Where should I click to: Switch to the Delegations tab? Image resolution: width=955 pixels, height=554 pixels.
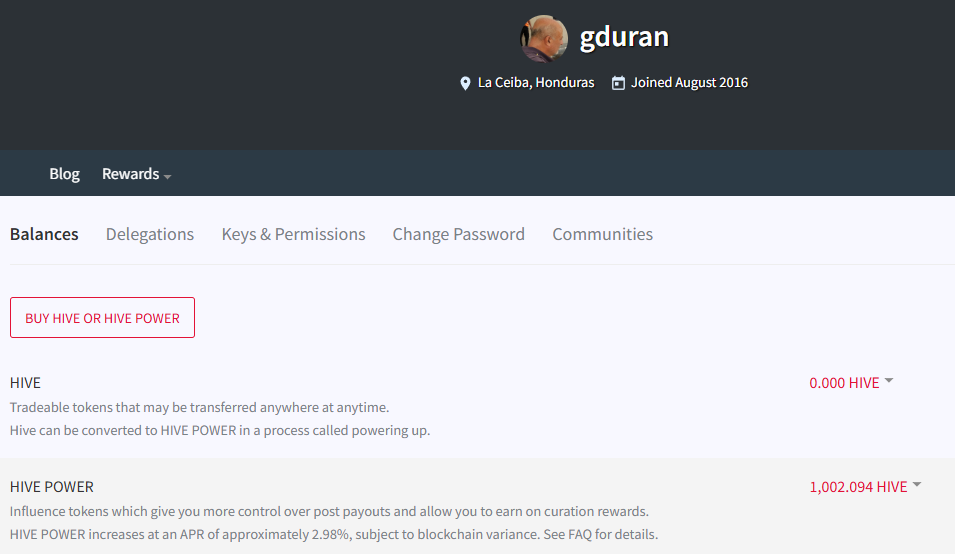150,234
